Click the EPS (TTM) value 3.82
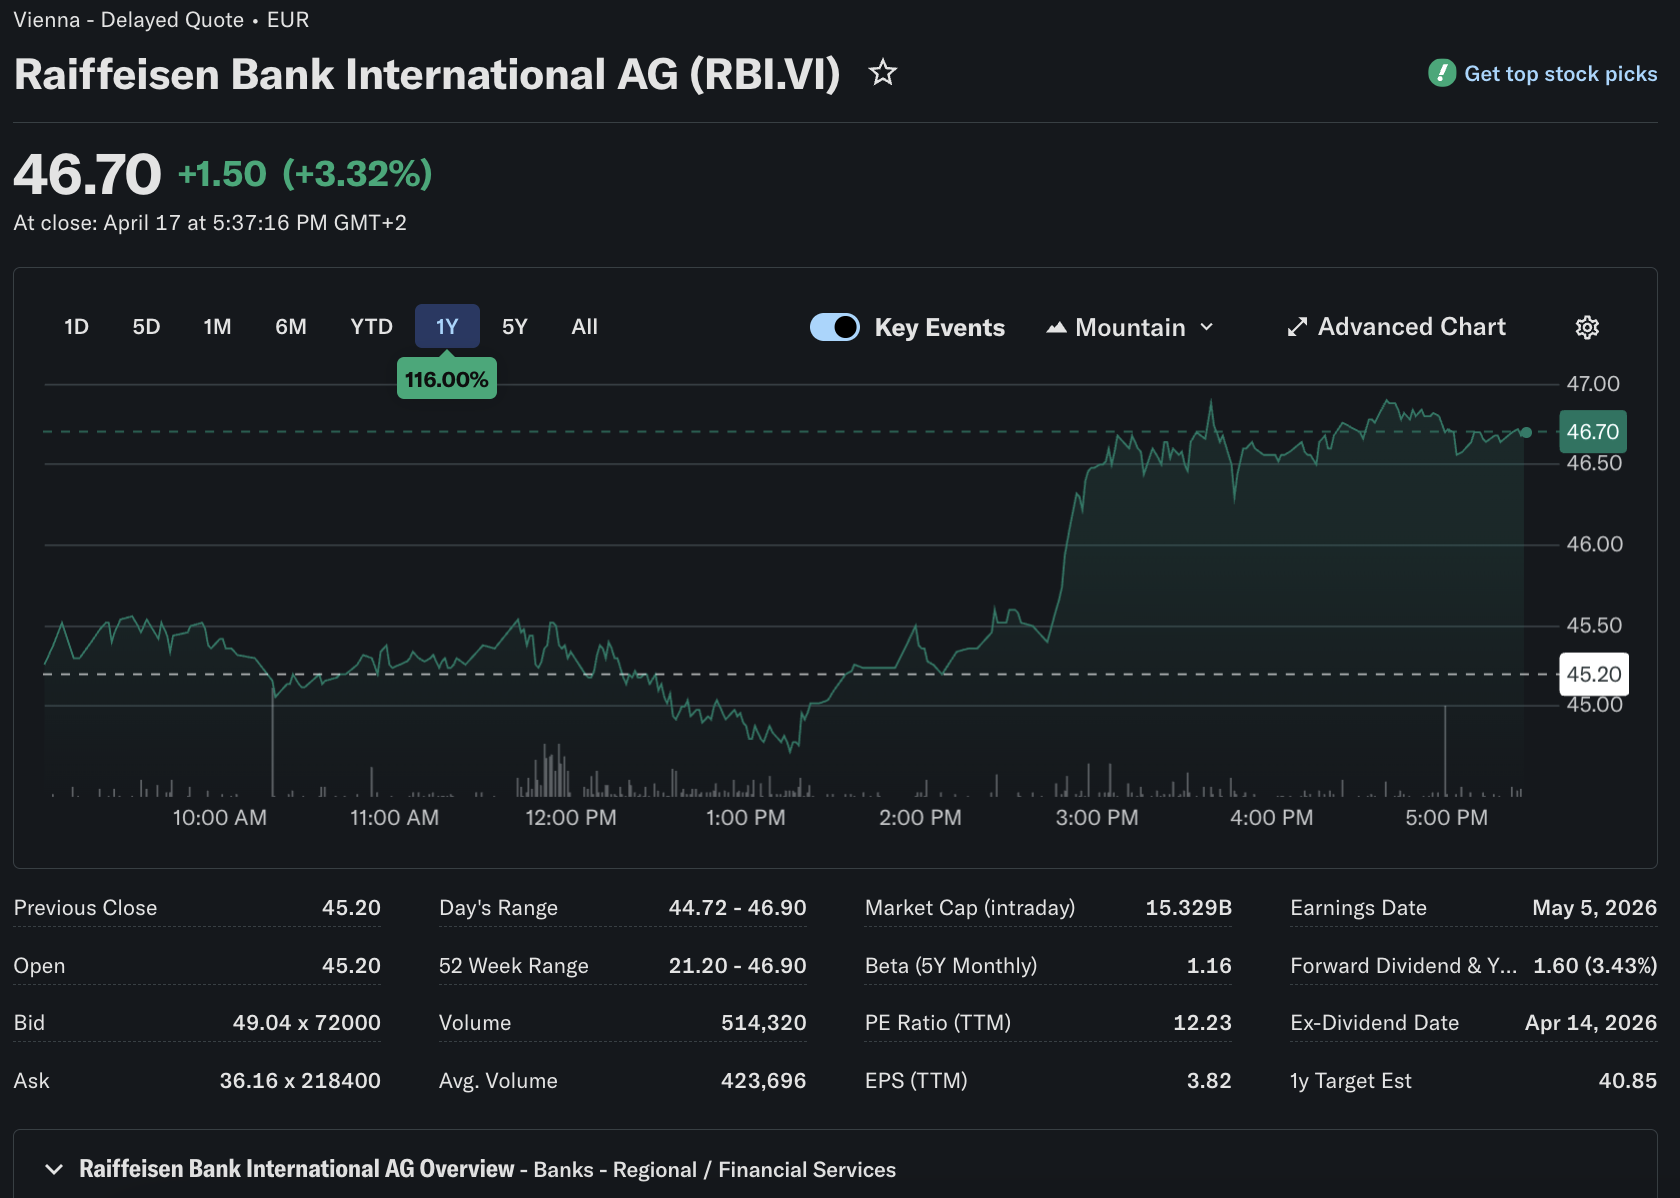Screen dimensions: 1680x1198 pos(1209,1081)
